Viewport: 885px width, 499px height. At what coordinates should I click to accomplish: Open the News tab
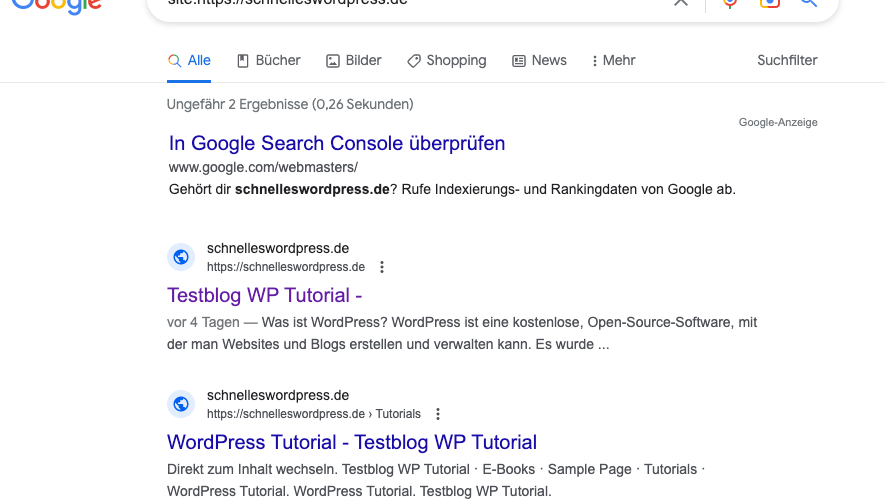(539, 60)
